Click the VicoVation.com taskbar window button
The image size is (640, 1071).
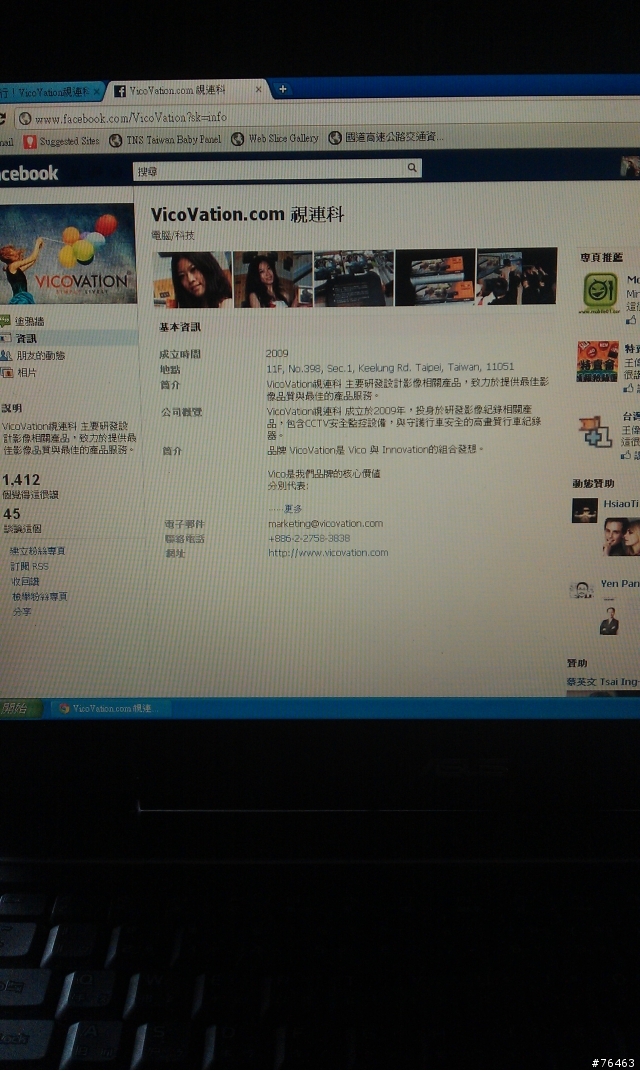click(109, 708)
